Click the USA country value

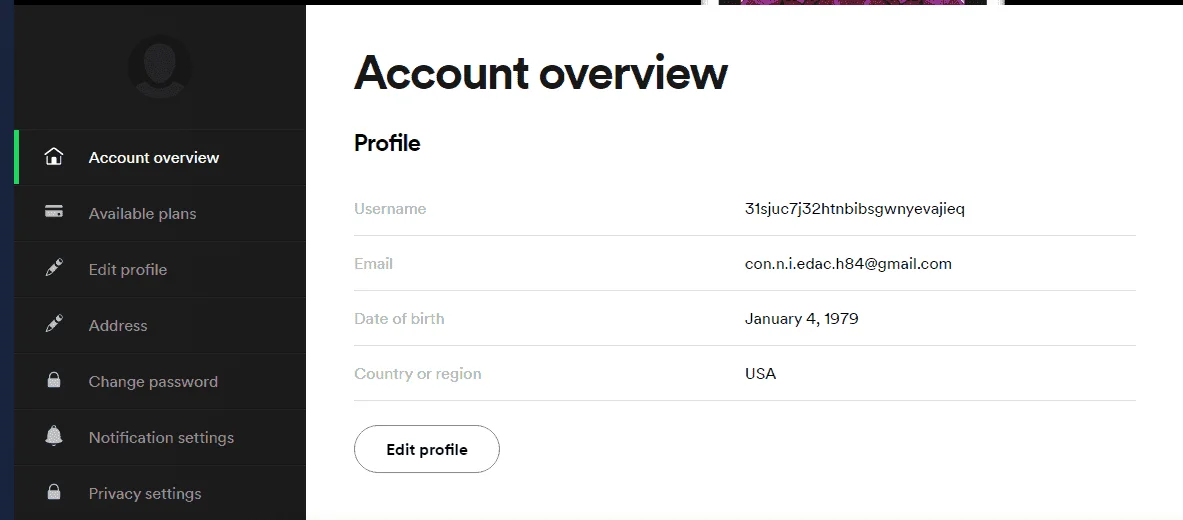click(760, 374)
